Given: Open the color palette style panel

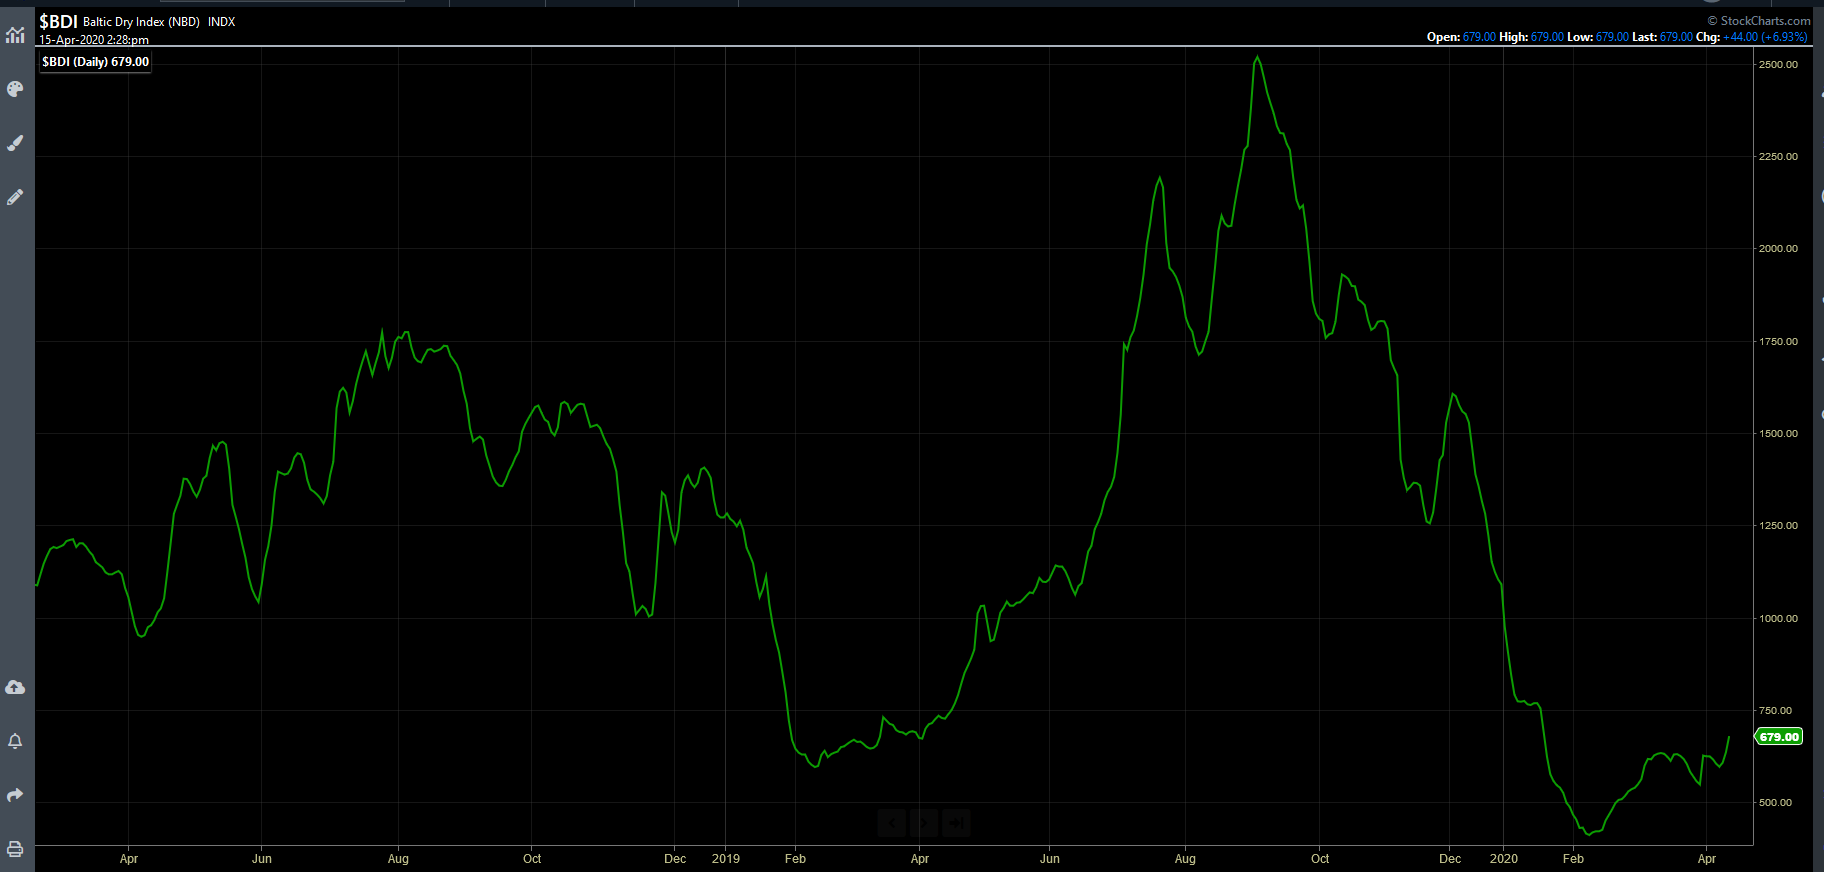Looking at the screenshot, I should [15, 89].
